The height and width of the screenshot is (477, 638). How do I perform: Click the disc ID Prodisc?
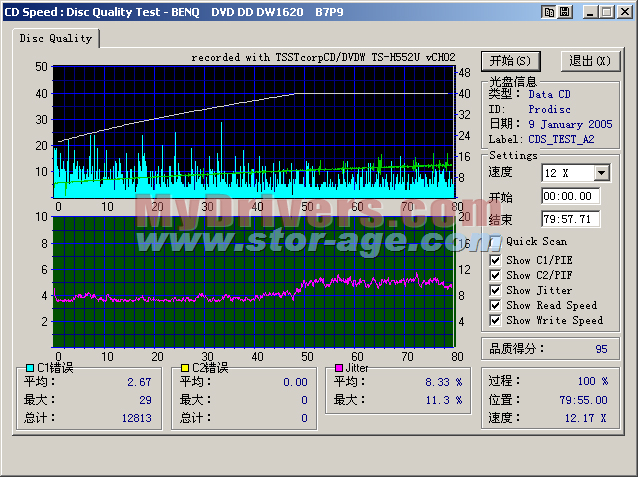(549, 109)
